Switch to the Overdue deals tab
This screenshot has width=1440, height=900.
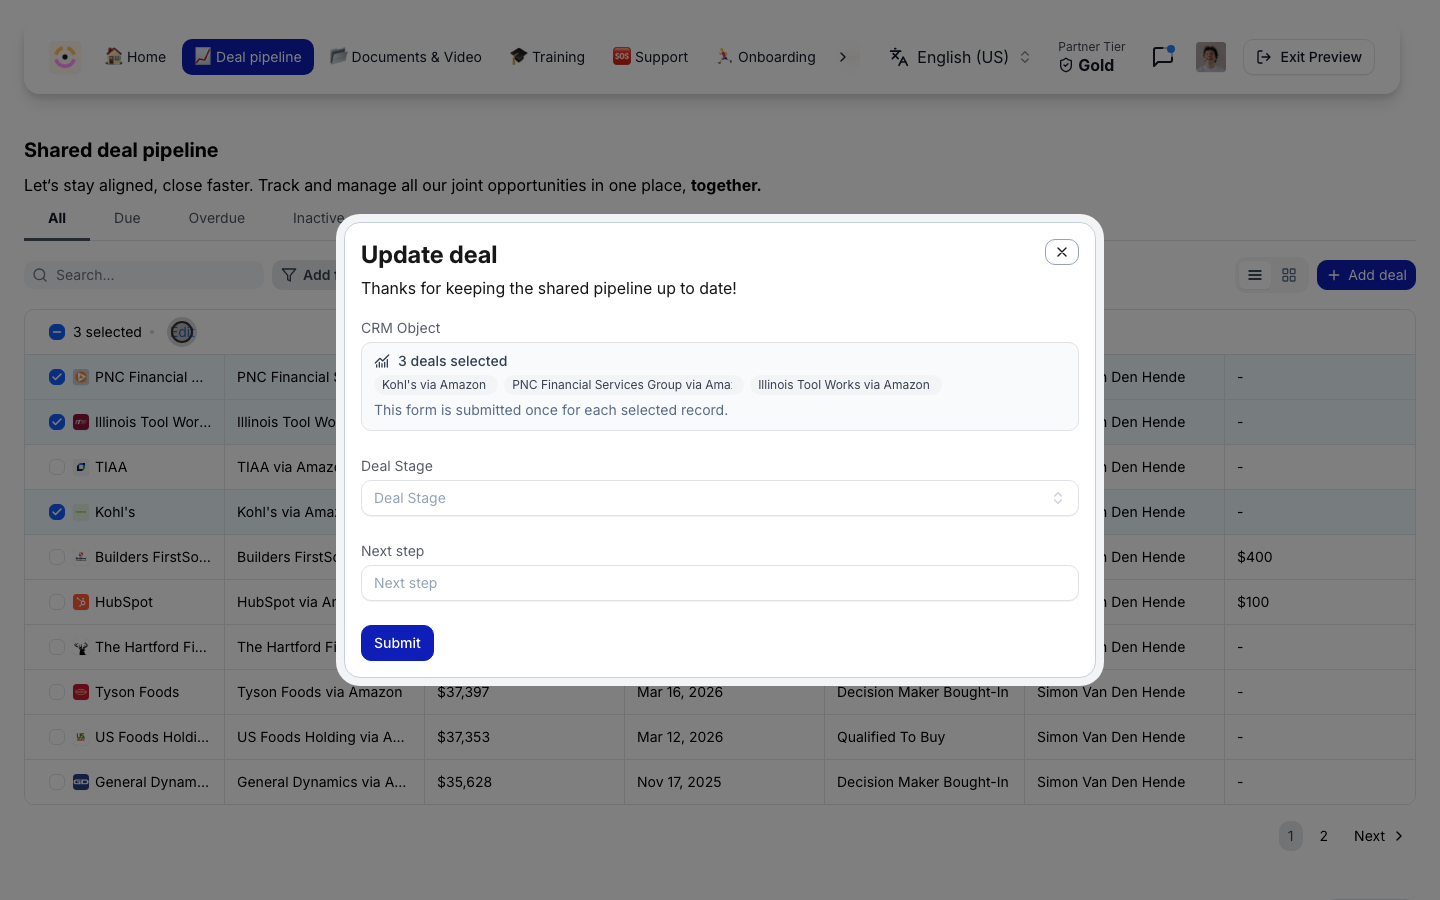click(217, 218)
